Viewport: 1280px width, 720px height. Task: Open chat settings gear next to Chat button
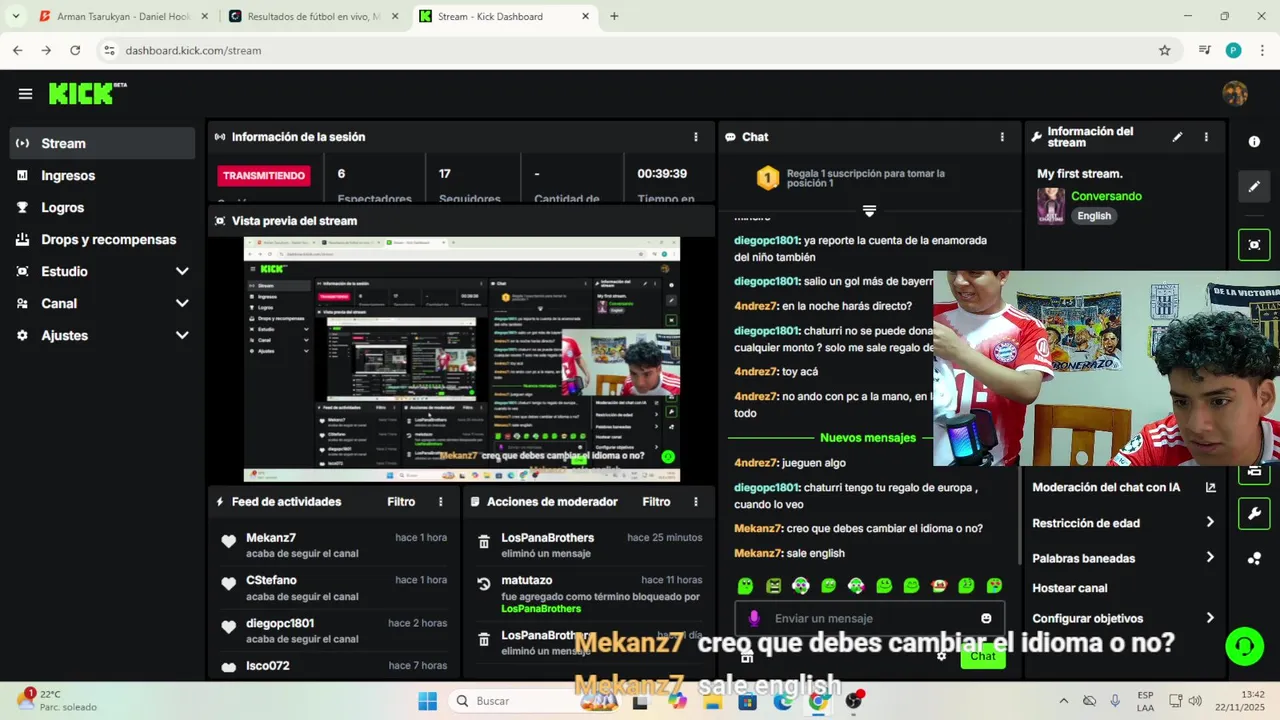[941, 656]
